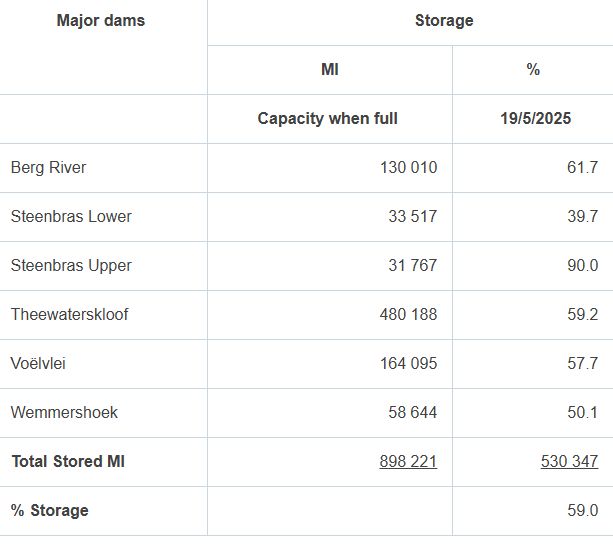The image size is (613, 558).
Task: Click the underlined 530 347 stored total
Action: (x=570, y=461)
